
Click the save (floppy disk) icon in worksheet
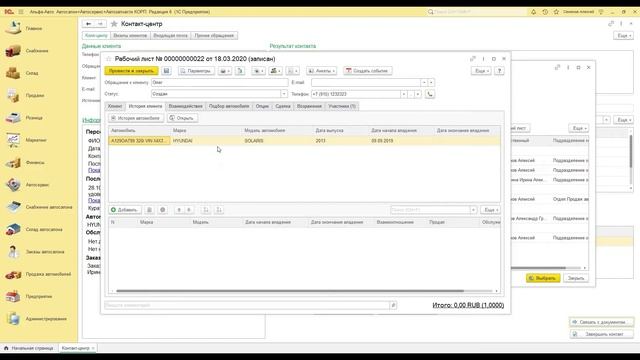click(166, 71)
